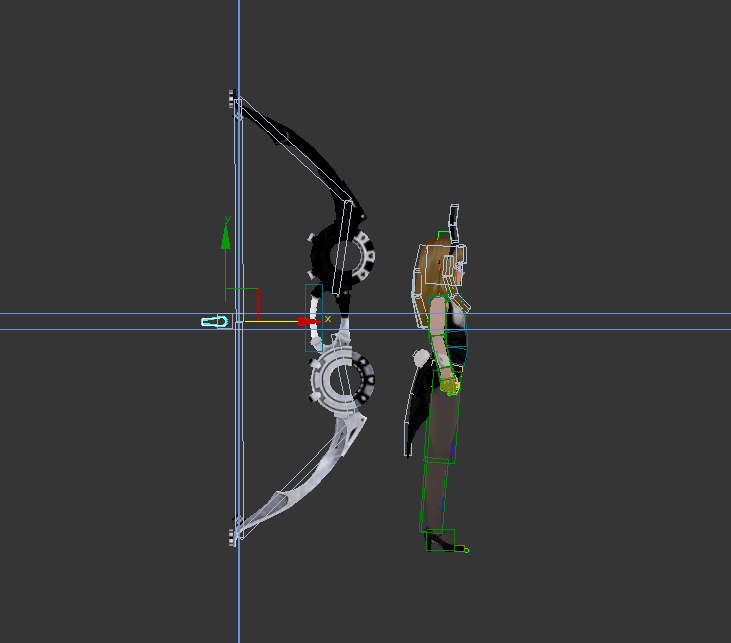
Task: Select the top tip of the bow
Action: (233, 98)
